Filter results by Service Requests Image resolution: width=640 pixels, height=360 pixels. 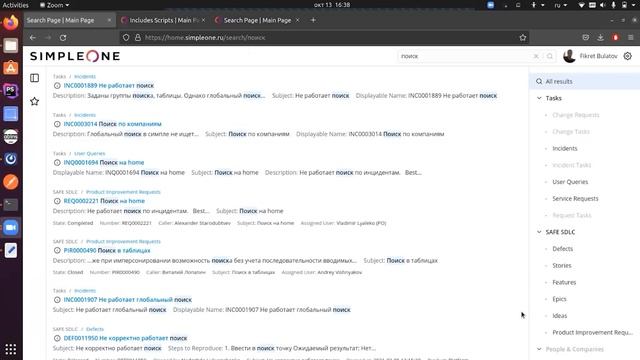click(575, 198)
